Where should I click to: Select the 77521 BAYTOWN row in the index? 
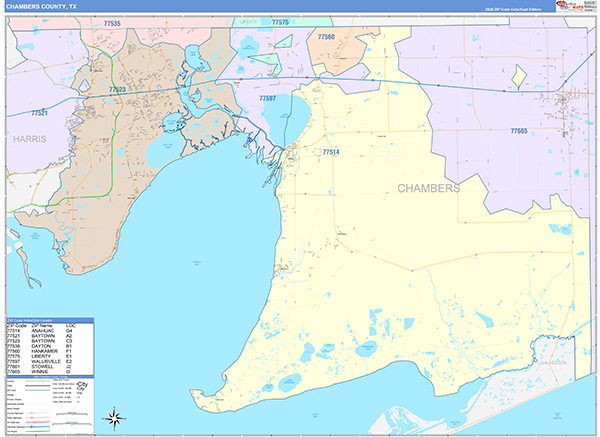click(50, 336)
